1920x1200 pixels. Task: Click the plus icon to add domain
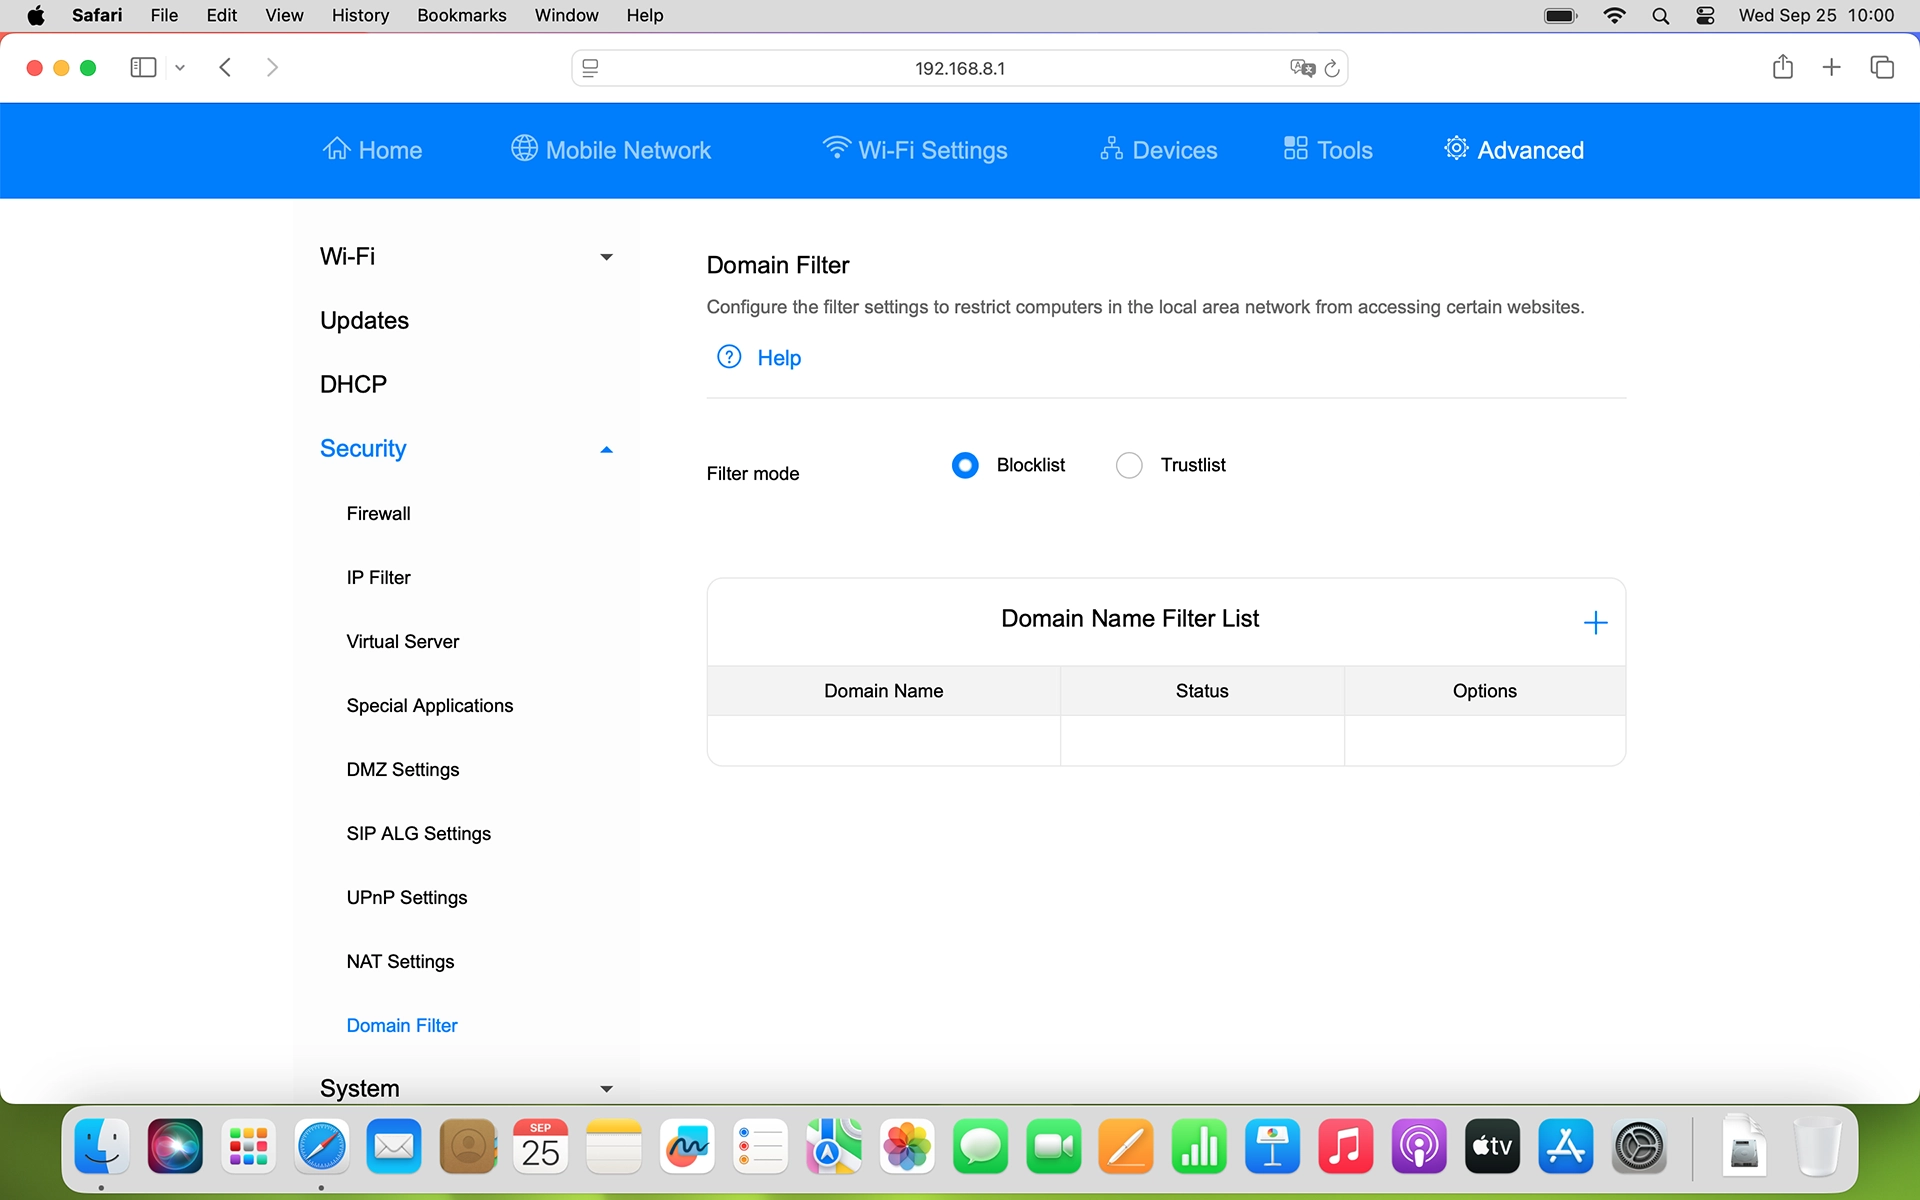[1595, 623]
